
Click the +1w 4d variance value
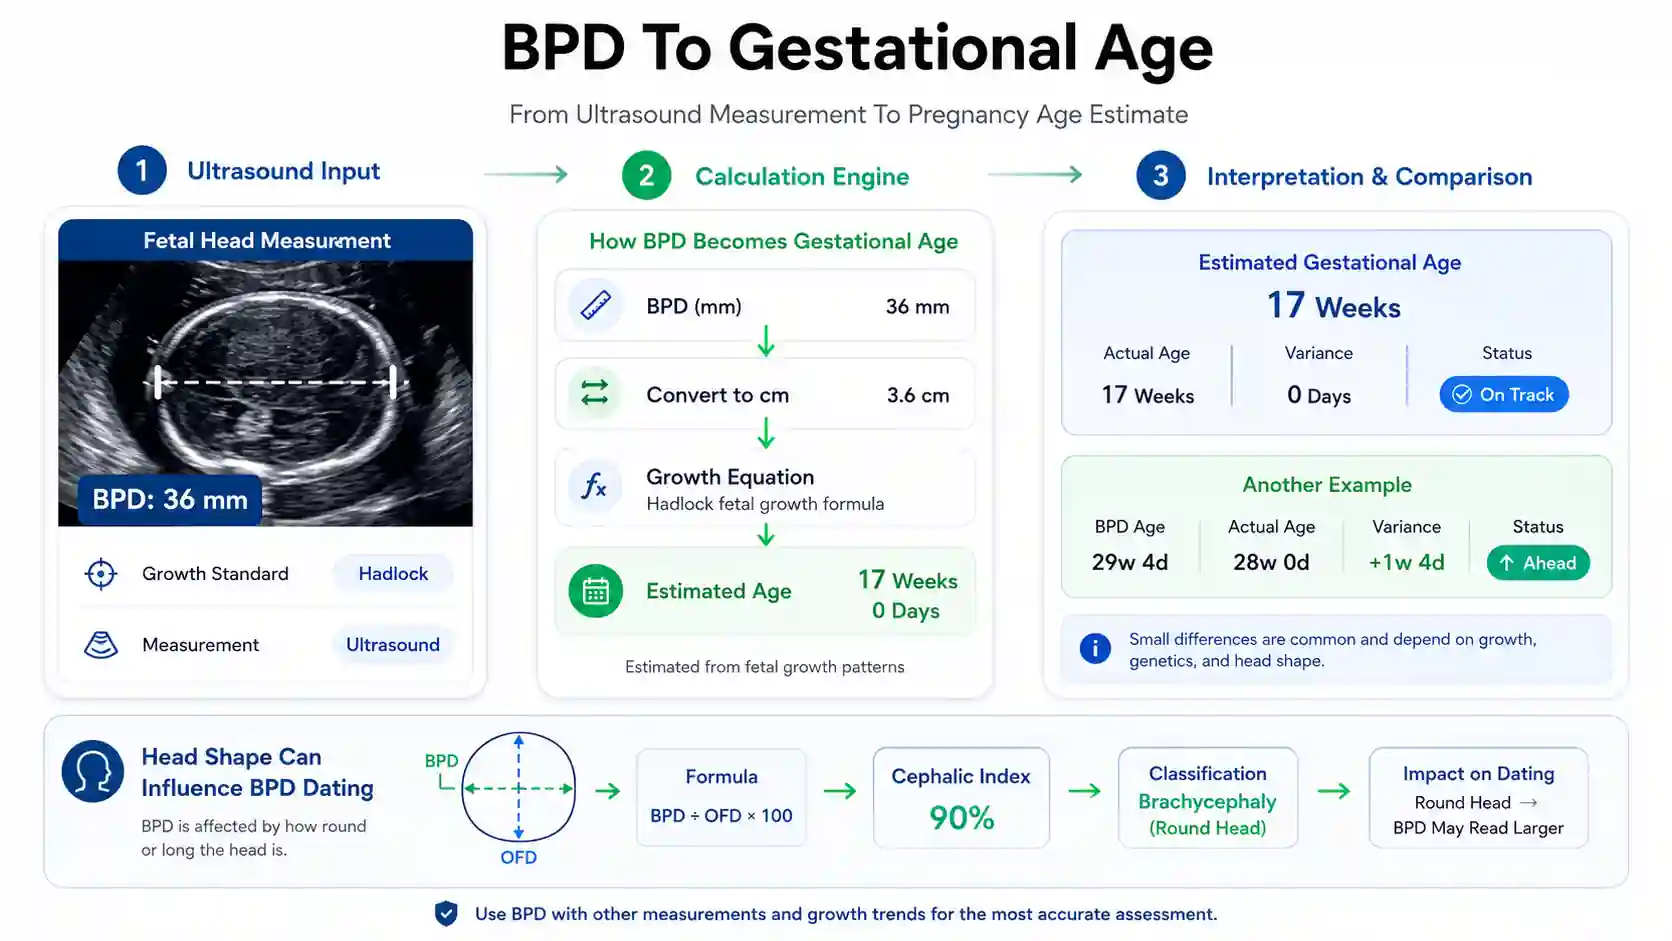coord(1406,562)
